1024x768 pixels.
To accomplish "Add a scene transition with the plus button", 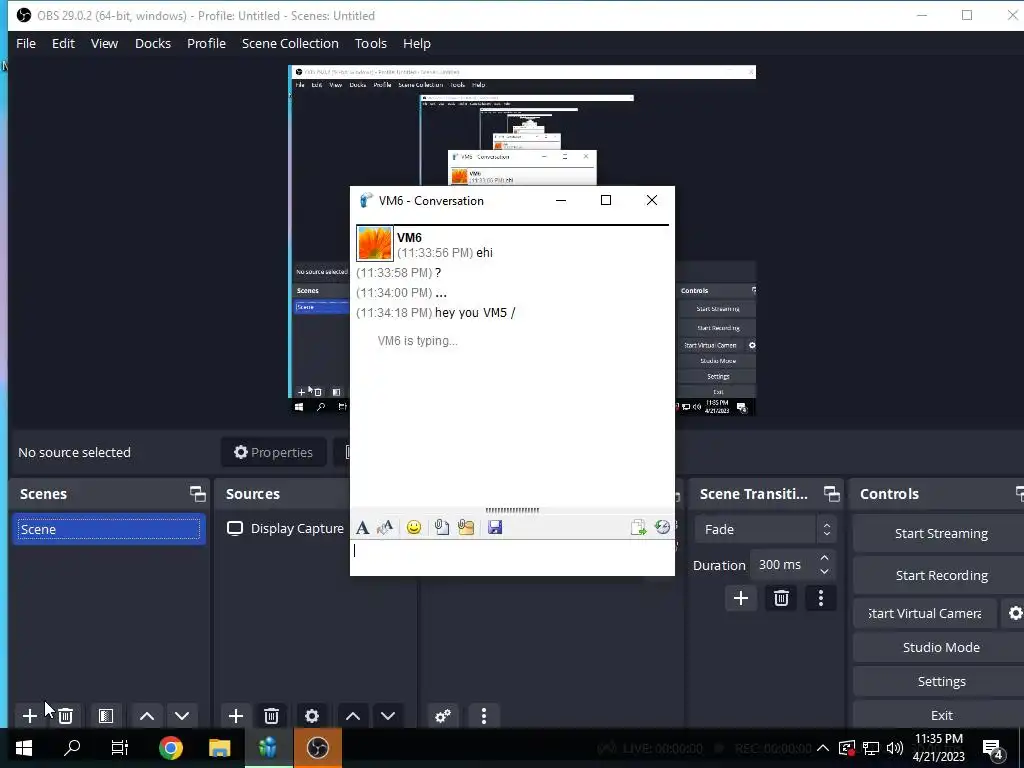I will (741, 598).
